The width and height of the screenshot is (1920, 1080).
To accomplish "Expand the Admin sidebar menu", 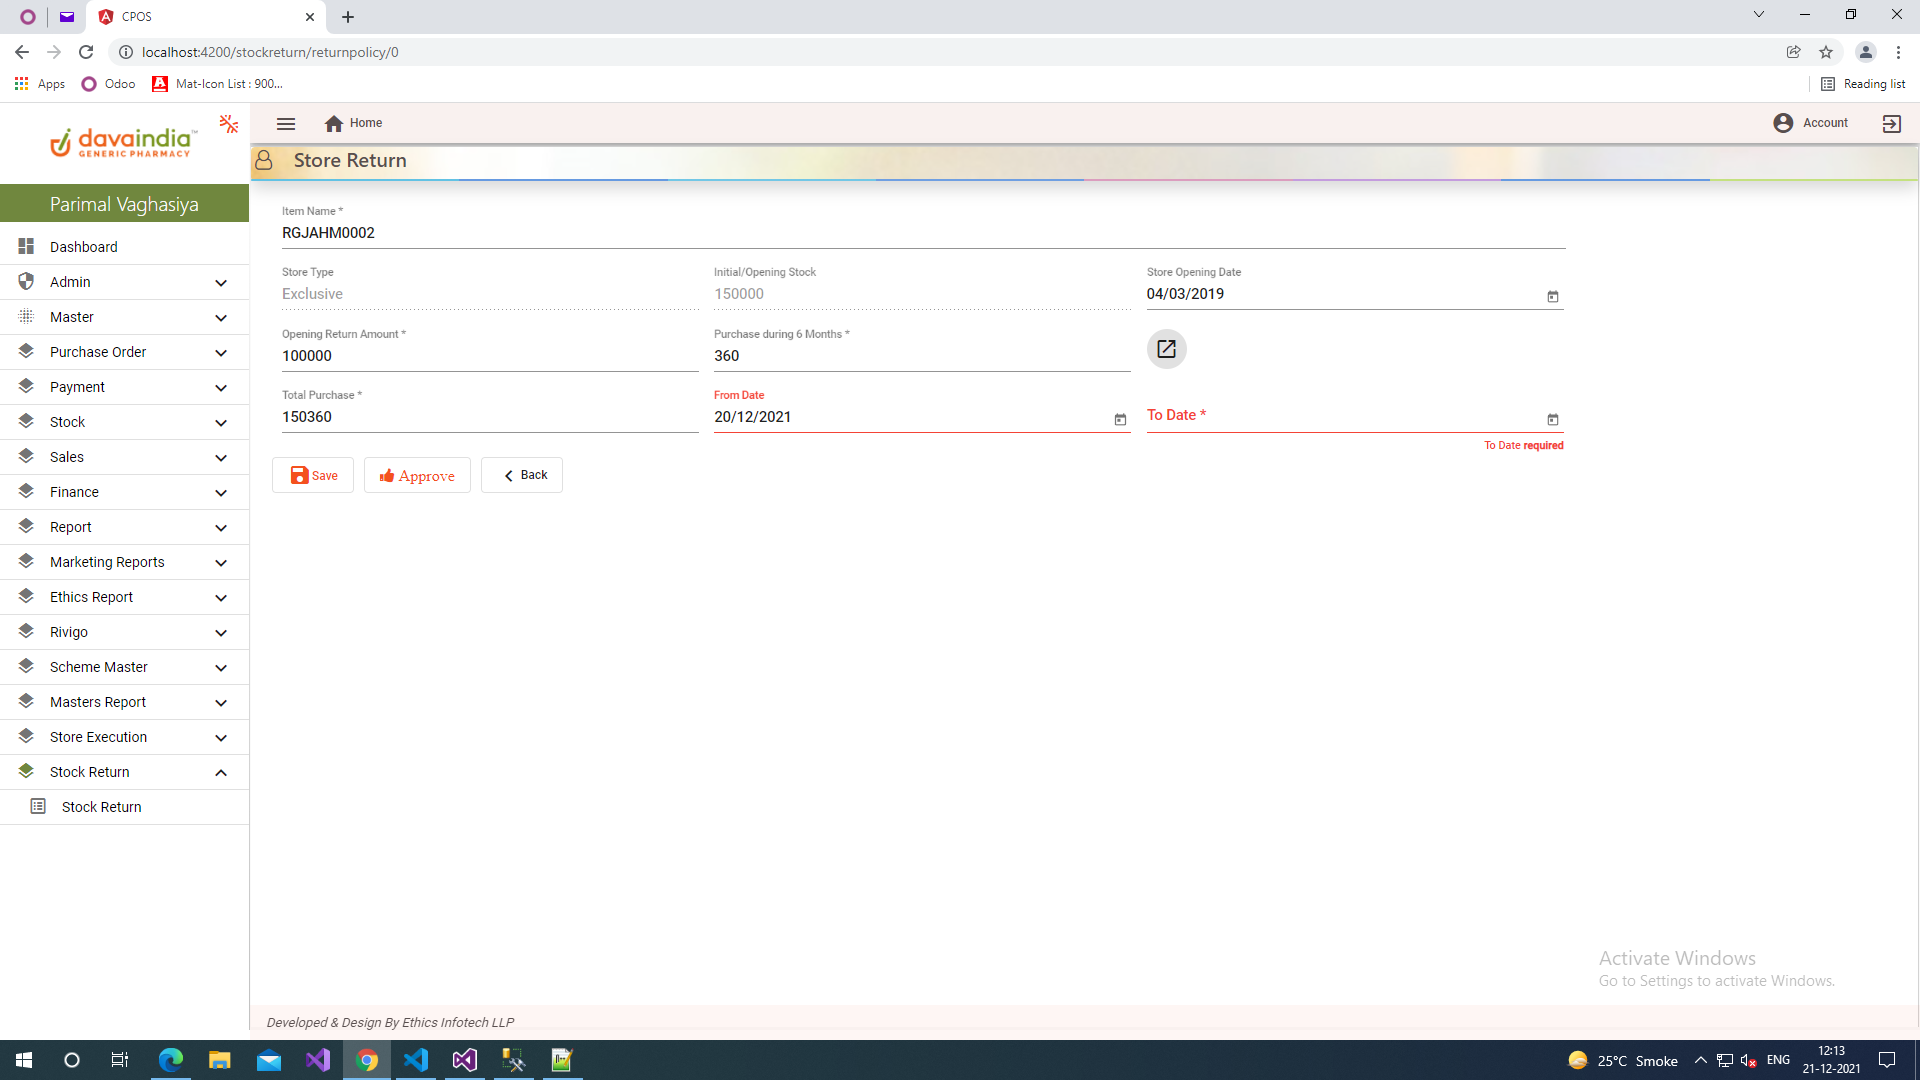I will coord(124,282).
